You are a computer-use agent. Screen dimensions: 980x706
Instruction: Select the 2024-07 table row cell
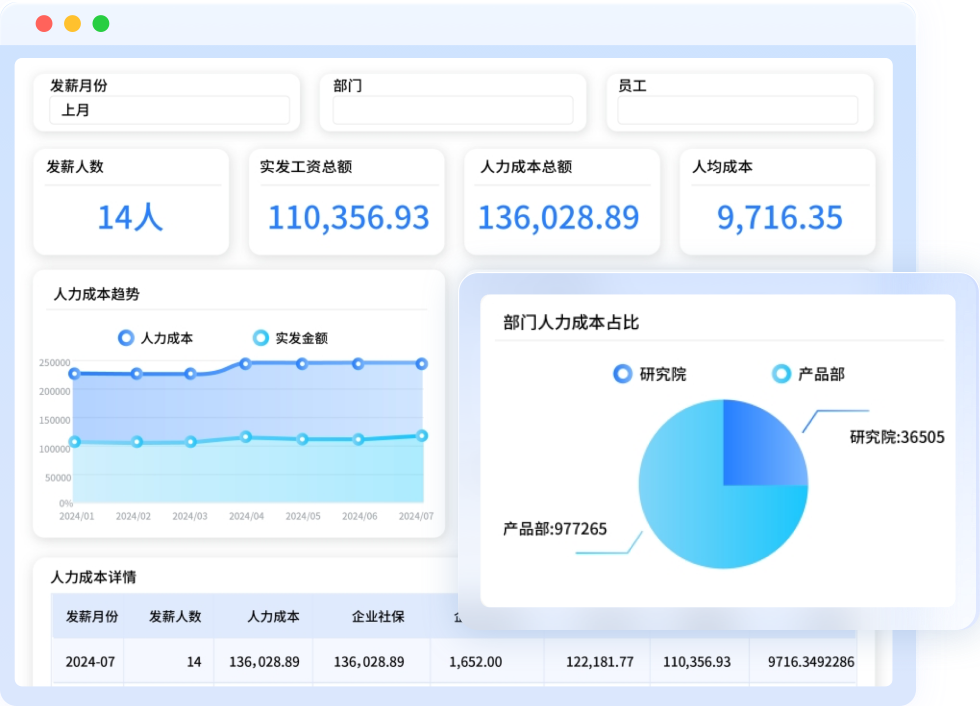(x=91, y=662)
